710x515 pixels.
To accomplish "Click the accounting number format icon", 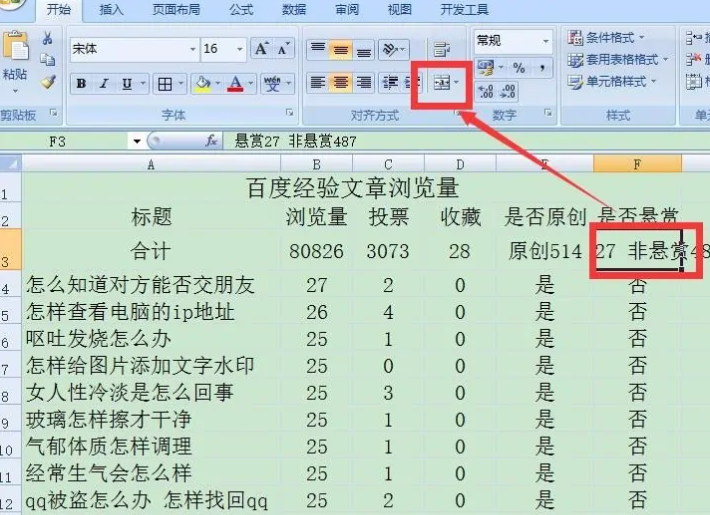I will coord(486,68).
